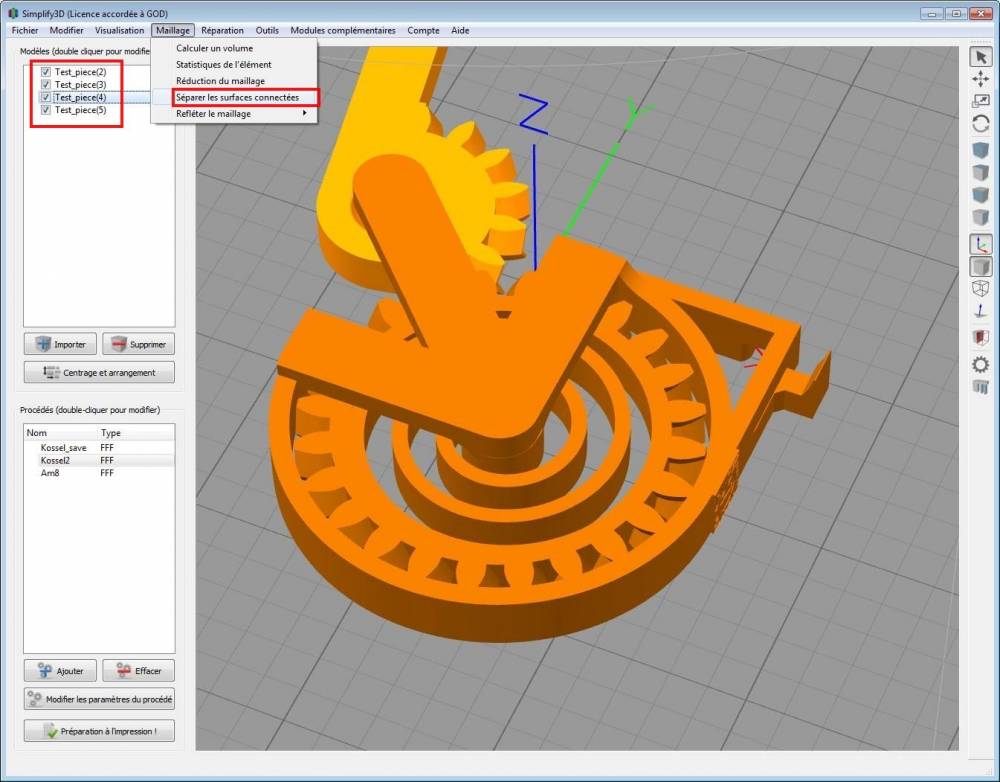Choose Calculer un volume
This screenshot has width=1000, height=782.
pos(234,48)
